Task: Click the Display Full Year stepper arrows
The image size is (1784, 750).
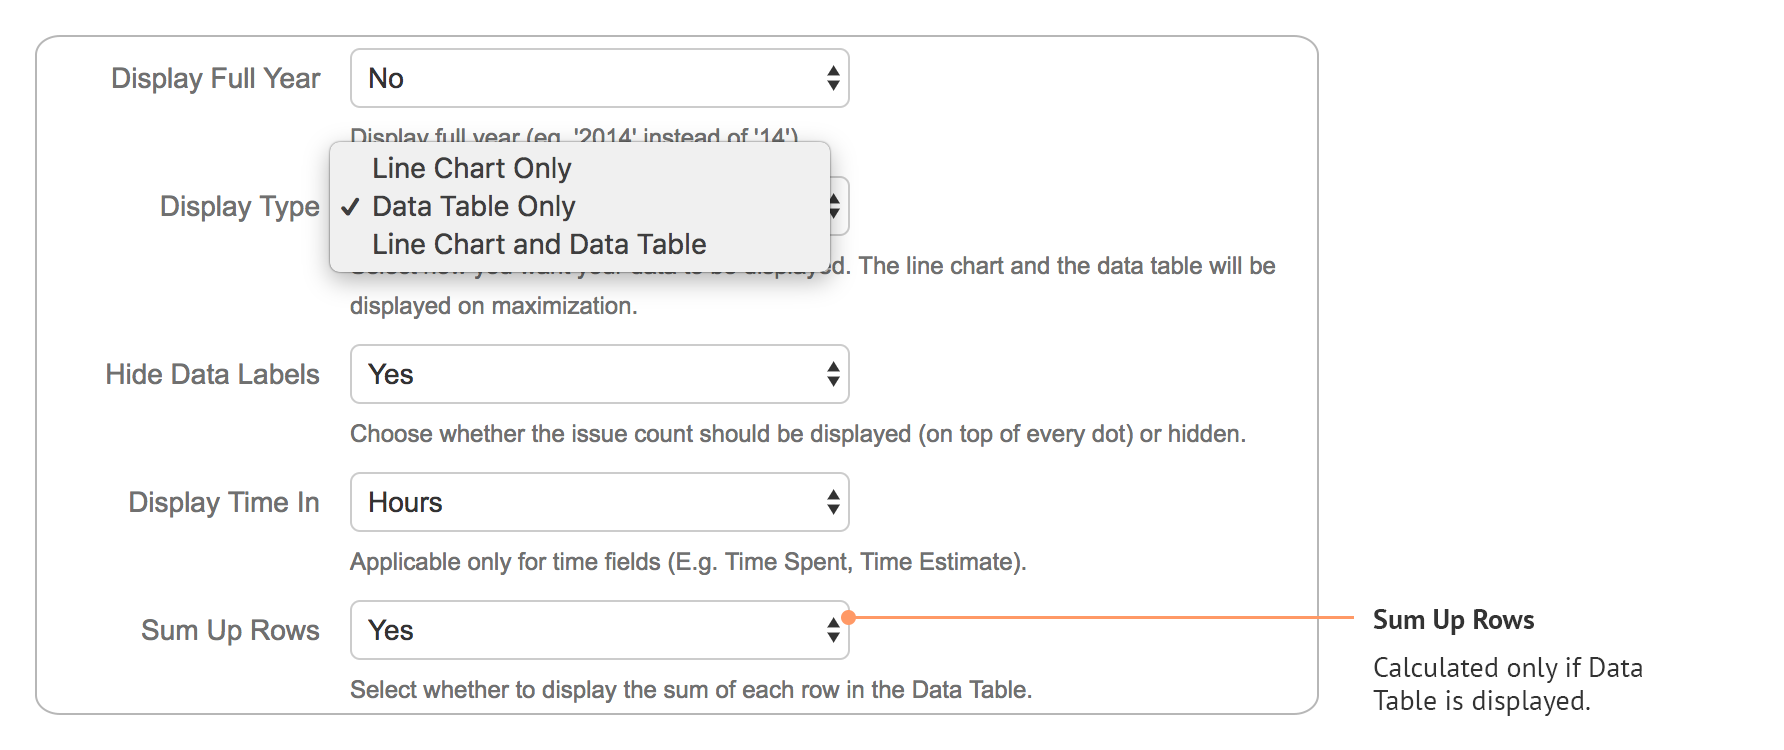Action: coord(833,78)
